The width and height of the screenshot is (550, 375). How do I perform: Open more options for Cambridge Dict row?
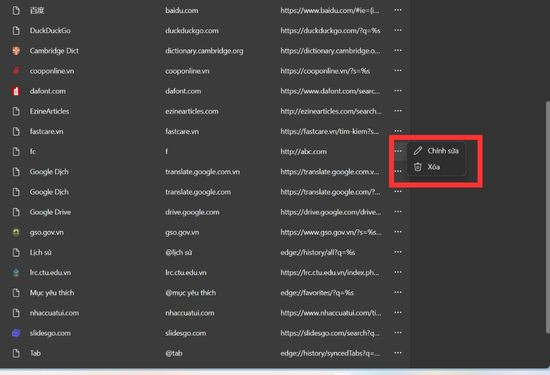click(x=398, y=51)
